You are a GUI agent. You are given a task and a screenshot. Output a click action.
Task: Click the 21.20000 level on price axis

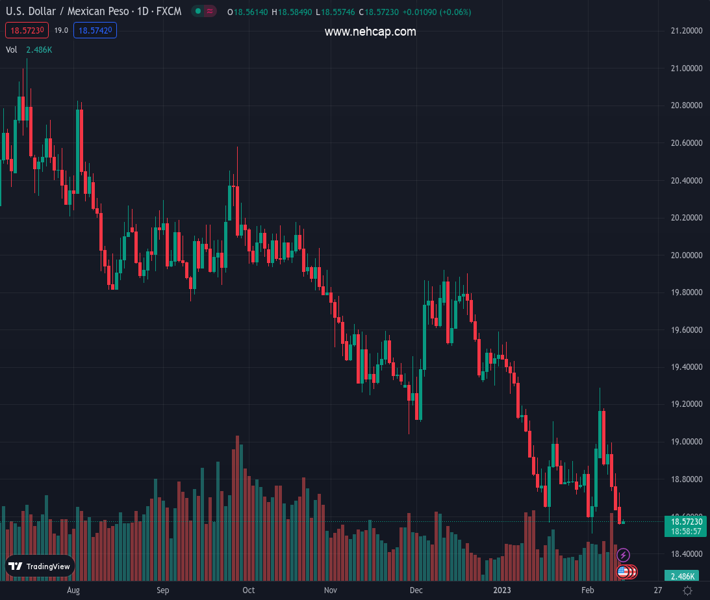tap(685, 31)
